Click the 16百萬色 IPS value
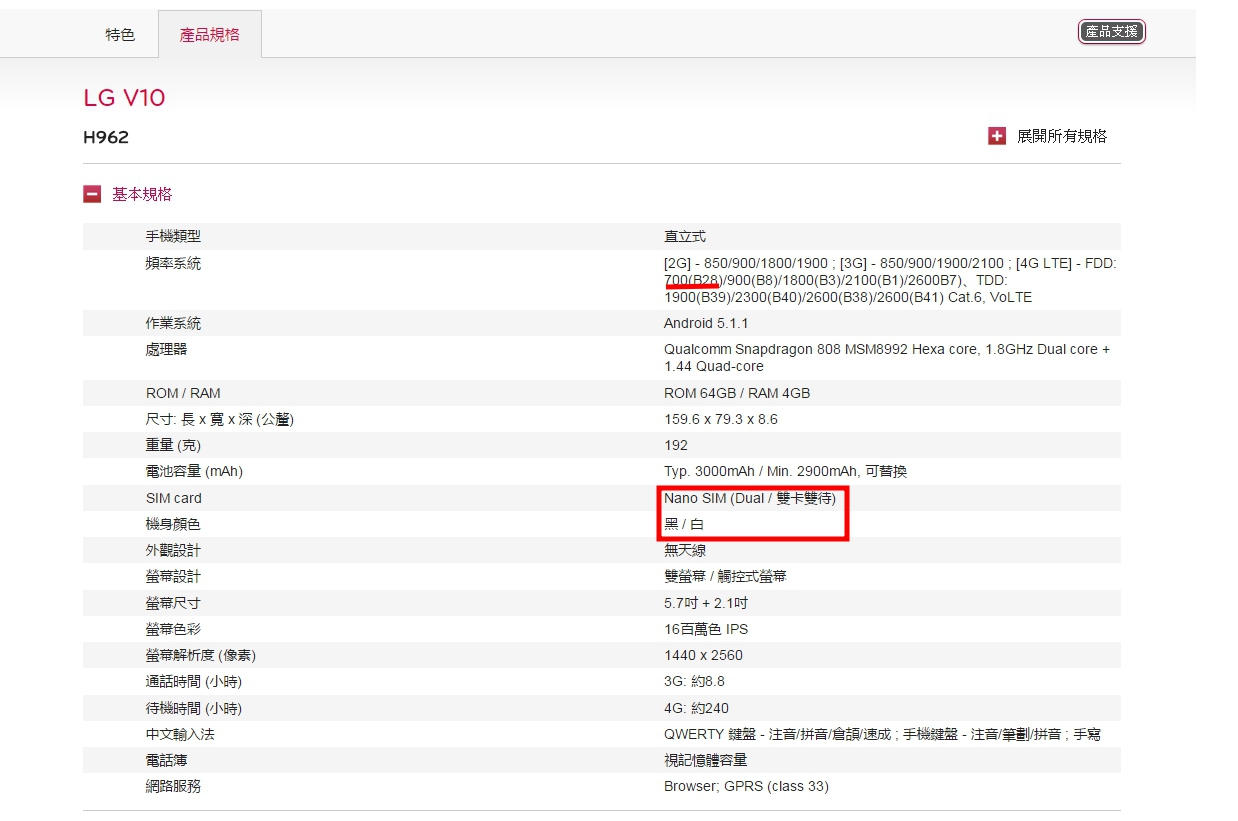 point(706,629)
